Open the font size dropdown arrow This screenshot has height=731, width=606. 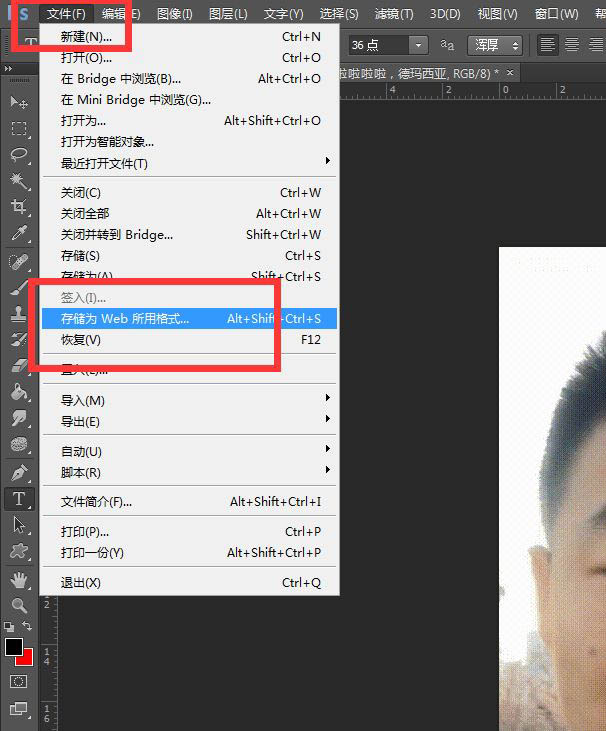[418, 45]
